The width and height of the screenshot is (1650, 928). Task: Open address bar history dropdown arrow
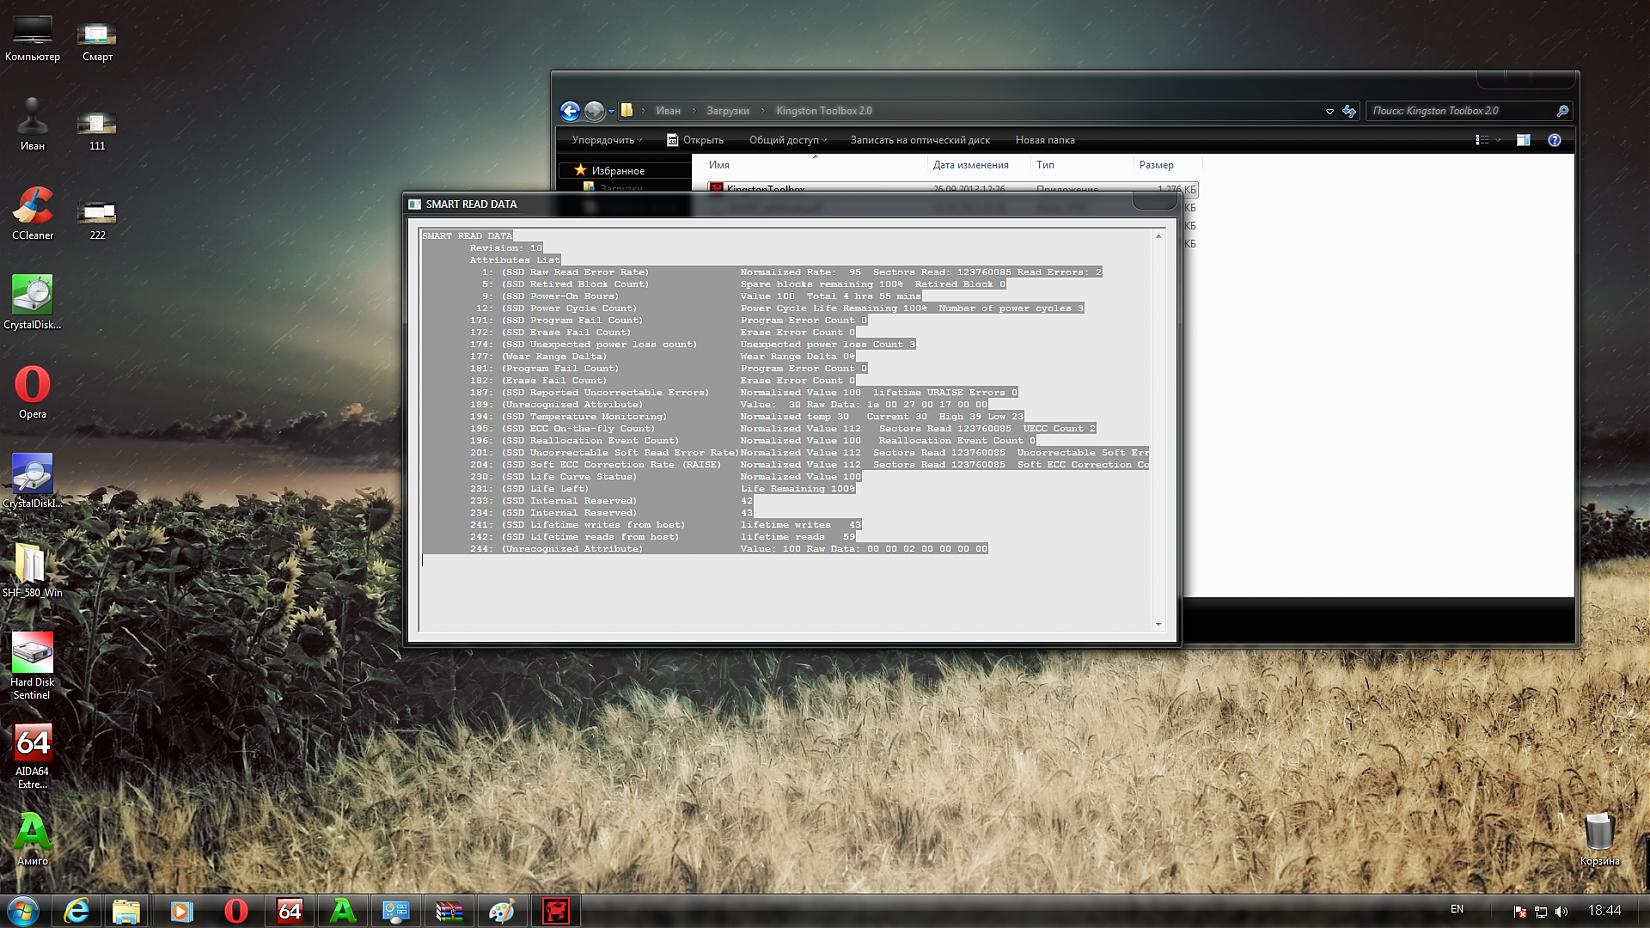(1329, 111)
